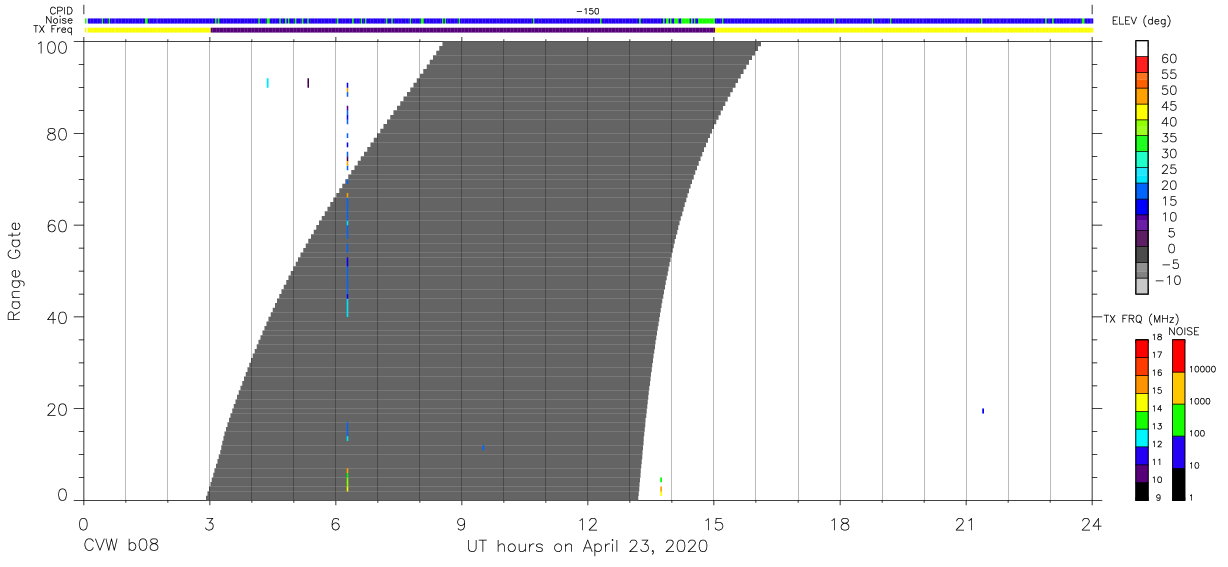Click the "25" label on ELEV colorbar
Screen dimensions: 1228x567
[x=1168, y=170]
